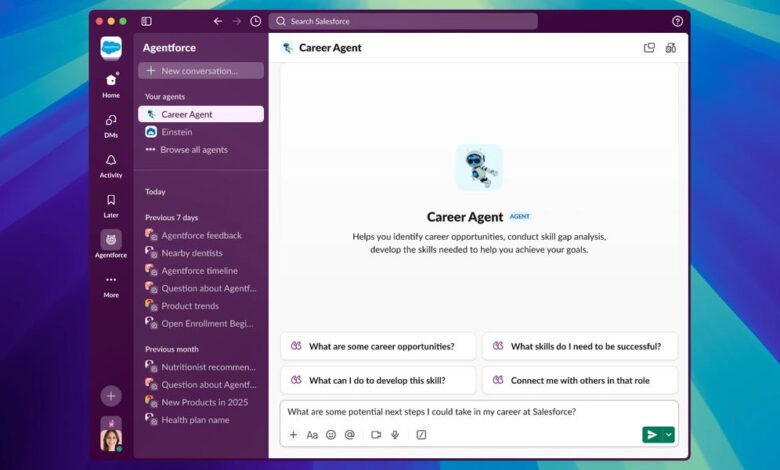Insert a mention with @ icon
The width and height of the screenshot is (780, 470).
[x=350, y=435]
